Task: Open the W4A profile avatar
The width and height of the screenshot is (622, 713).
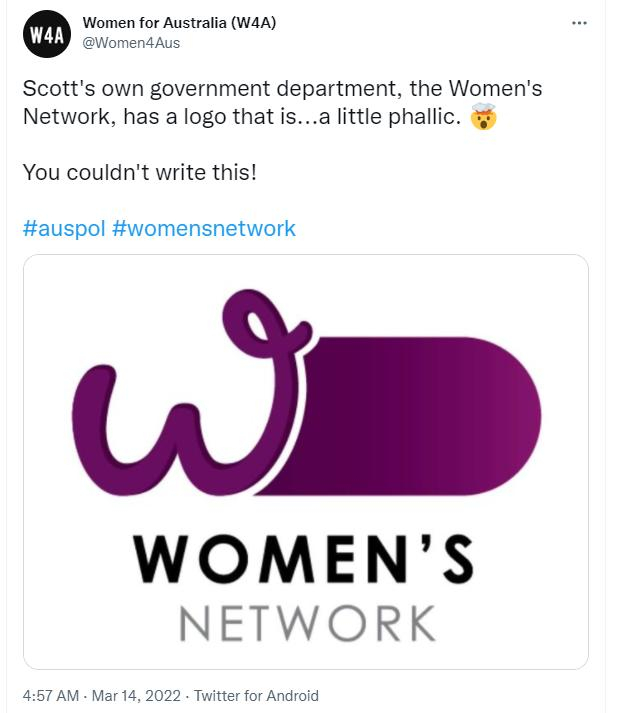Action: [46, 35]
